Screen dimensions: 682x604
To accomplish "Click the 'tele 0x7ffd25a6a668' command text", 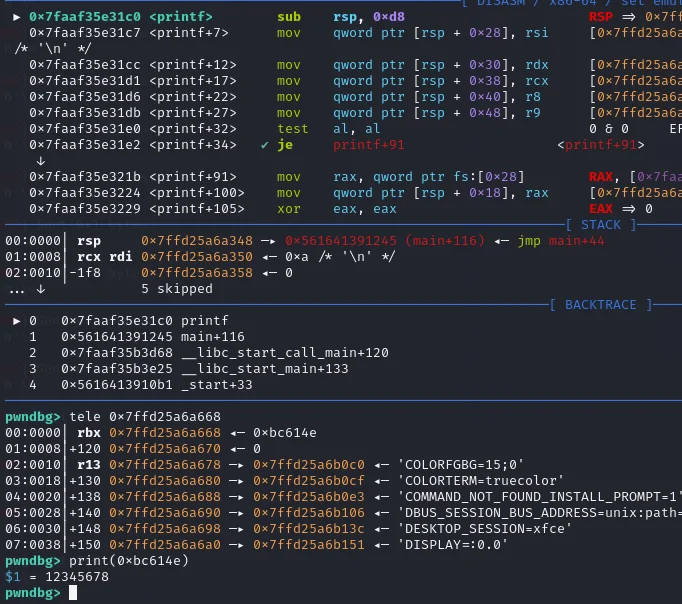I will (x=143, y=417).
